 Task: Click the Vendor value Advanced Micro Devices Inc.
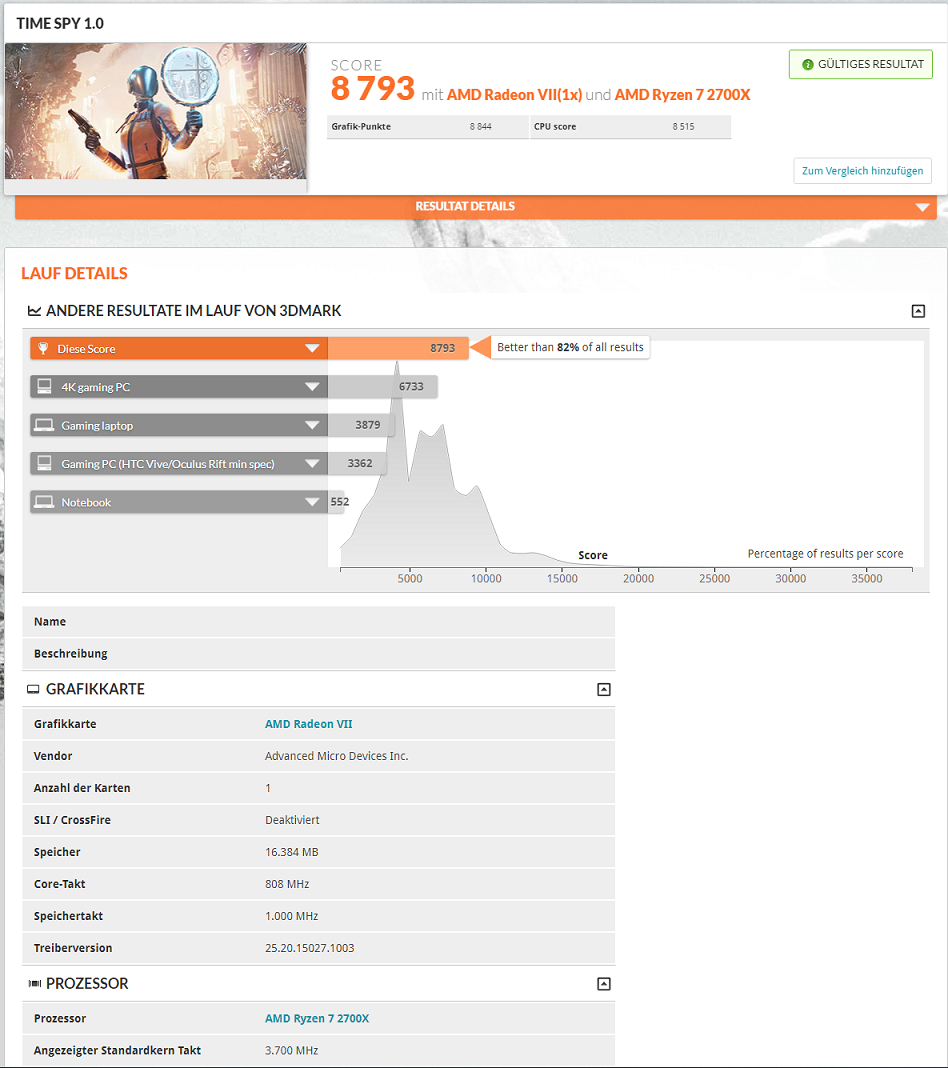[x=336, y=756]
